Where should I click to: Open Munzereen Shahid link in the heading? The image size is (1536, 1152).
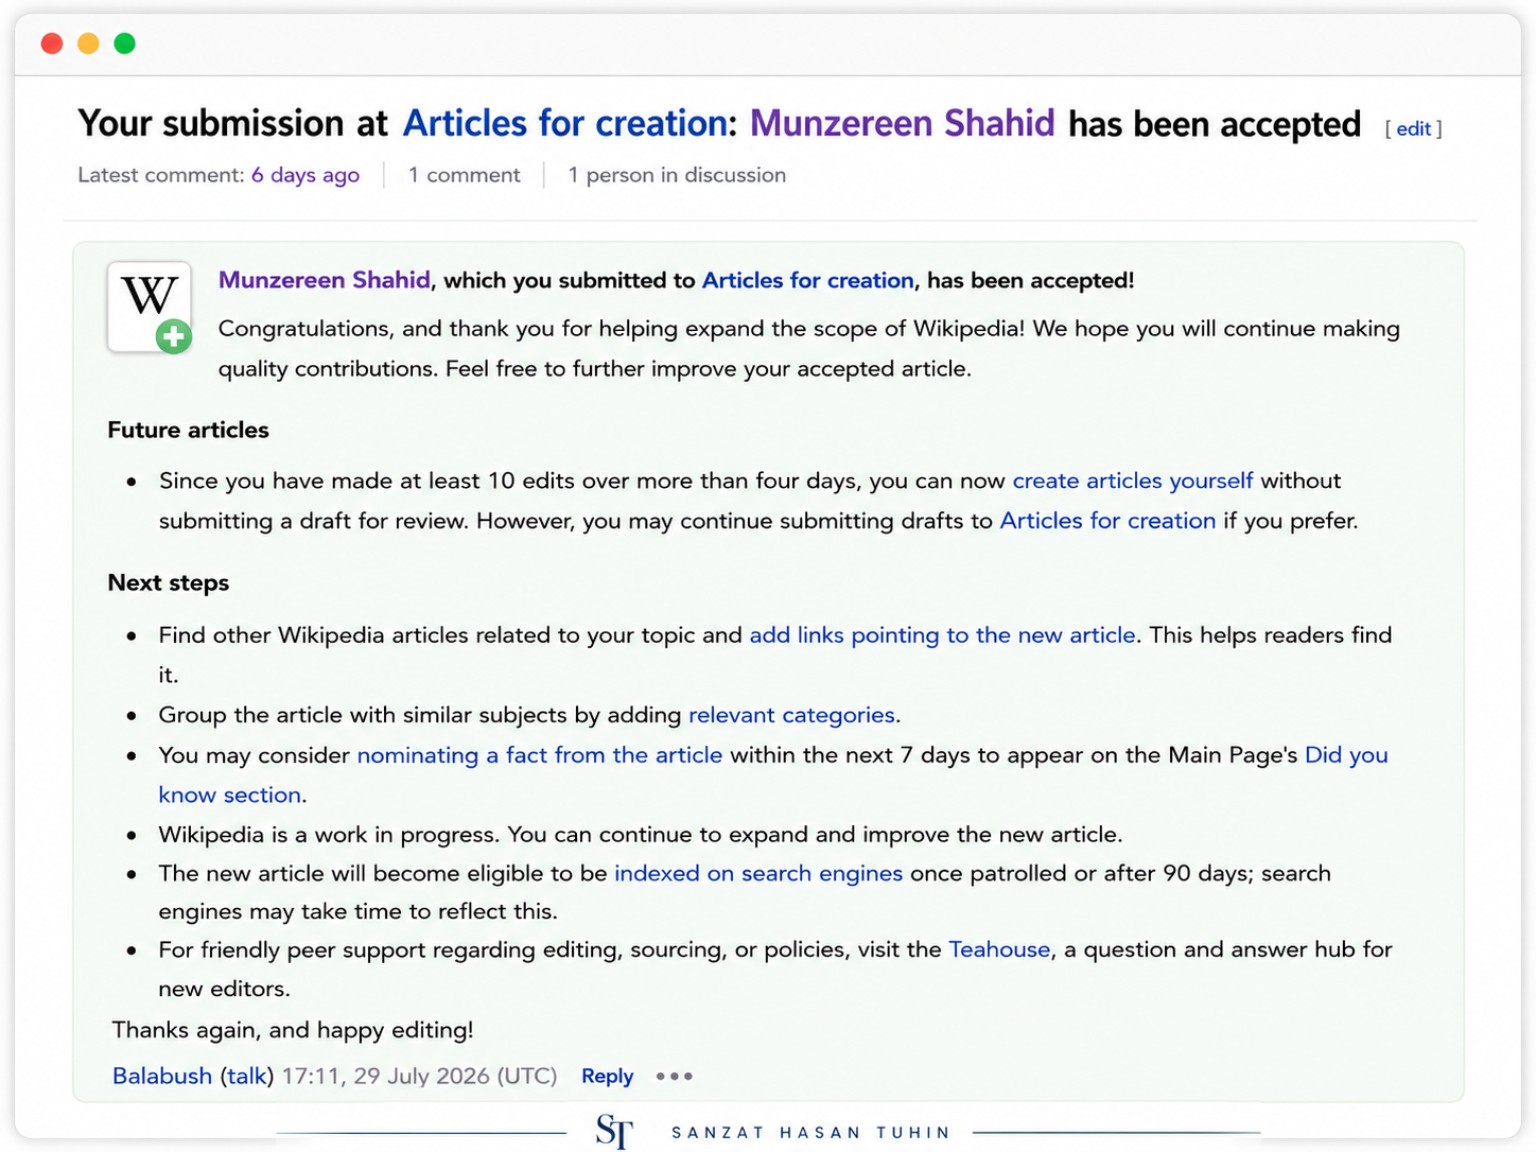coord(902,123)
